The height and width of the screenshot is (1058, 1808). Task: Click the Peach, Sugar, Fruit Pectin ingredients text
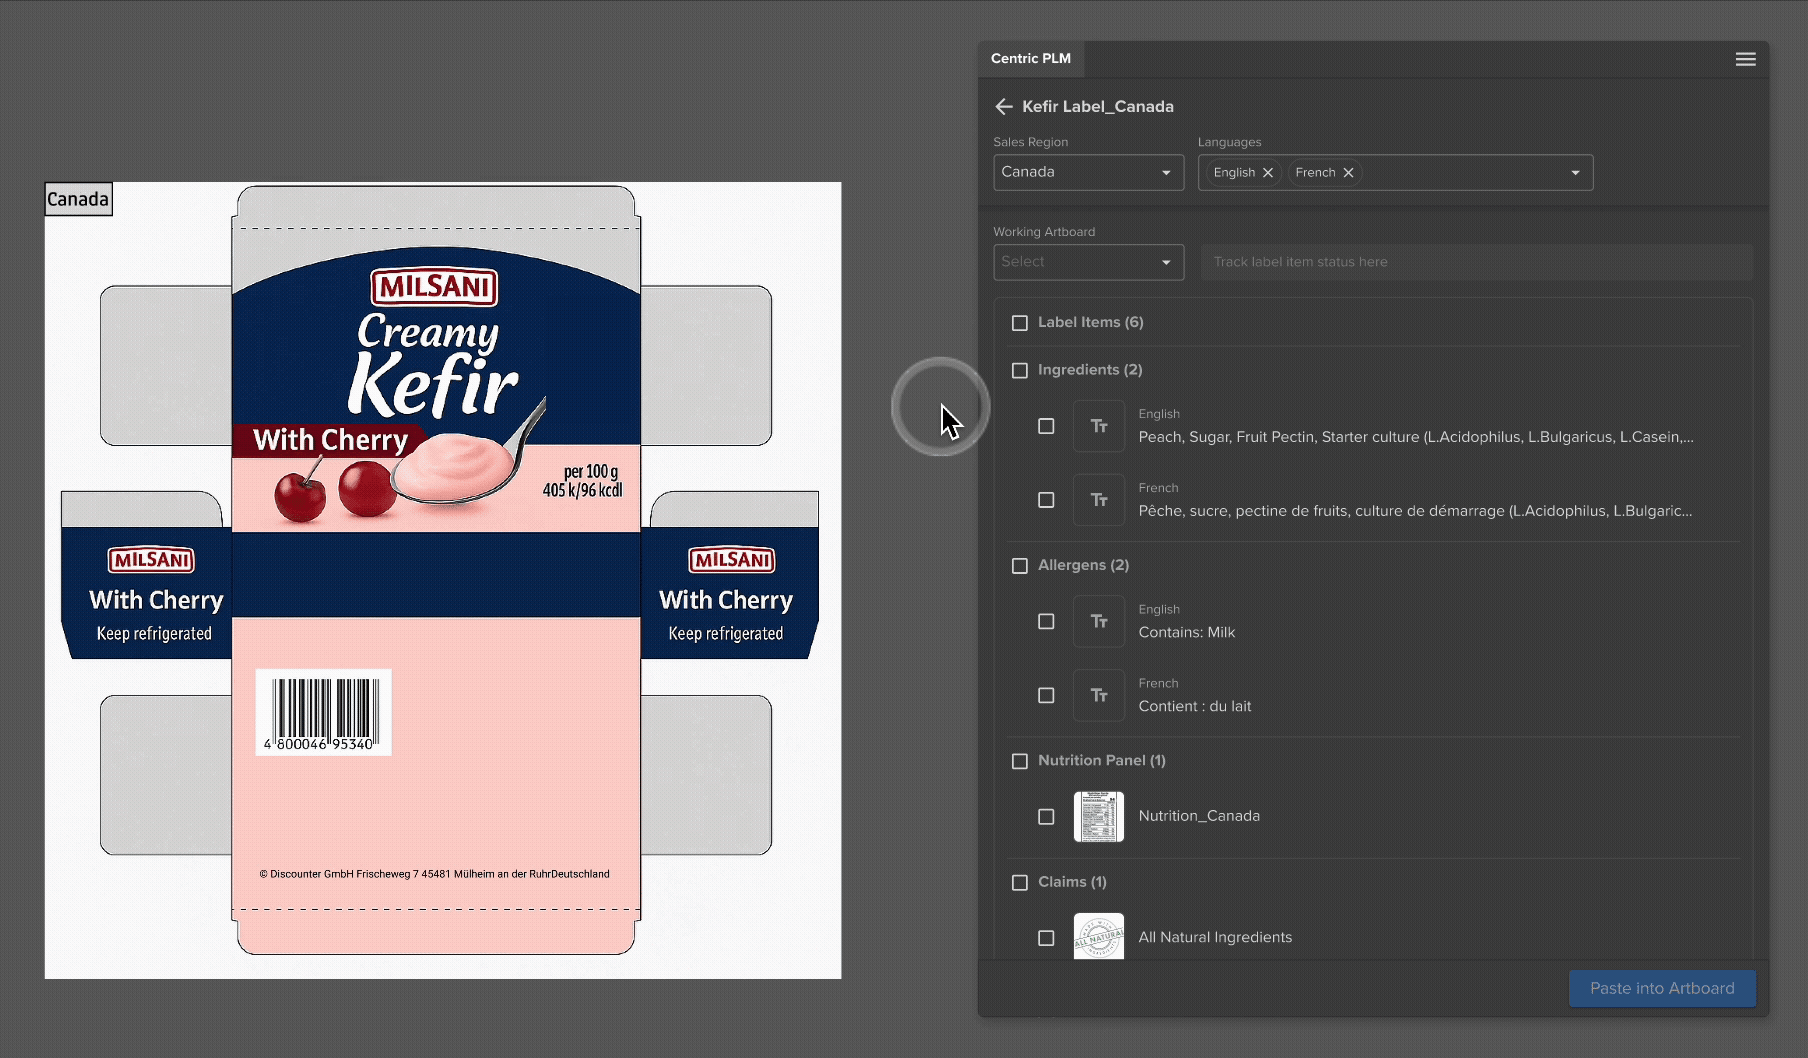pos(1416,437)
